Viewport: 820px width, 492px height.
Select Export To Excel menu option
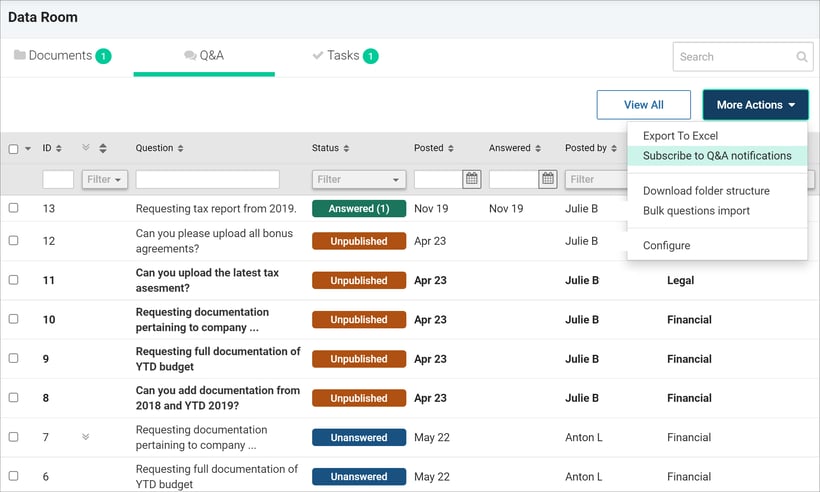coord(680,136)
